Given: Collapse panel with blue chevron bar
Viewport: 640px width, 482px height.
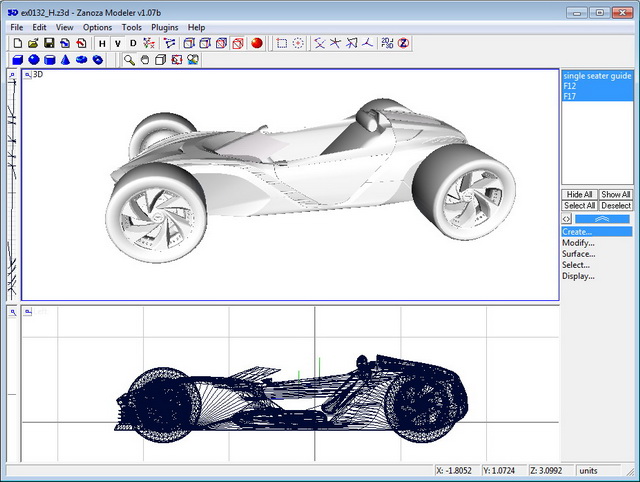Looking at the screenshot, I should [x=602, y=219].
